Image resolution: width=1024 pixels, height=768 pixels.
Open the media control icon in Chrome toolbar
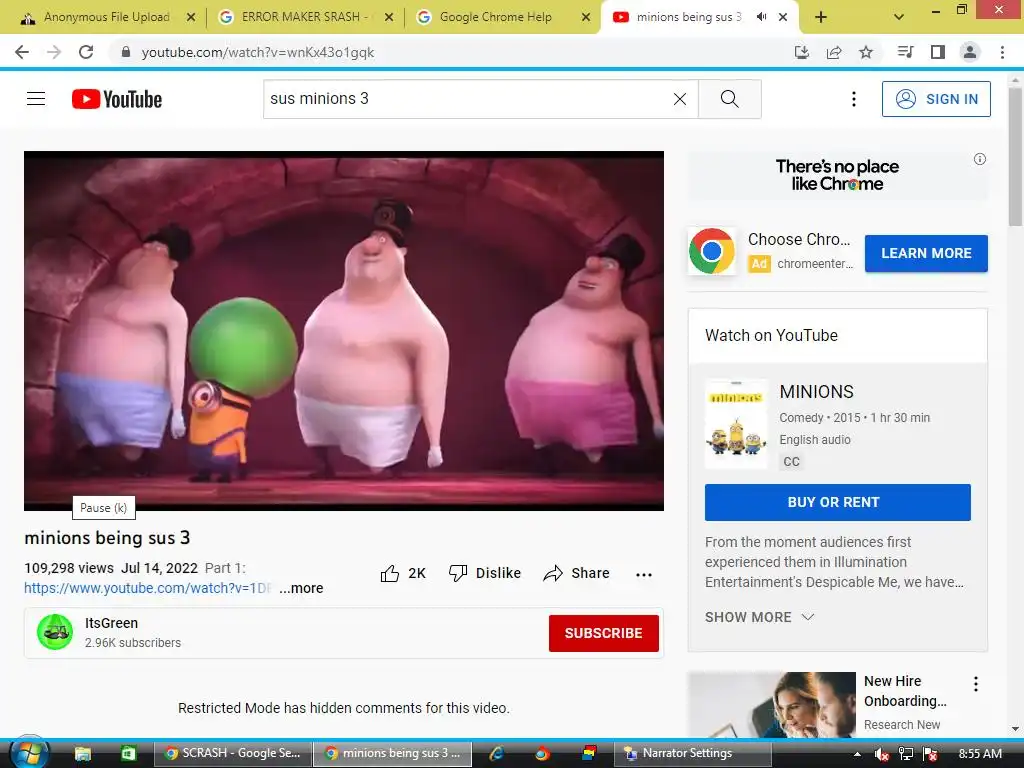pyautogui.click(x=905, y=52)
